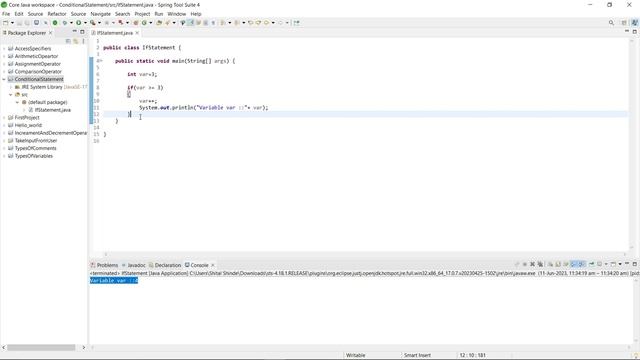Switch to the Javadoc tab
Image resolution: width=640 pixels, height=360 pixels.
(133, 265)
